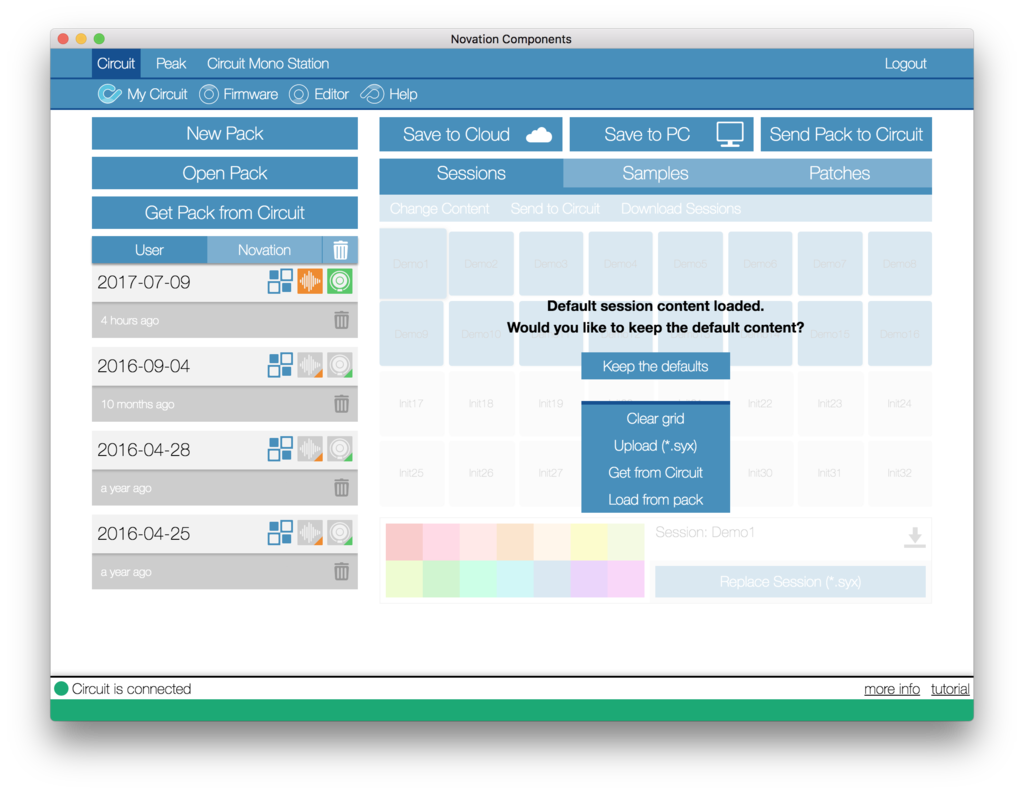Delete the 2017-07-09 pack via trash icon
The height and width of the screenshot is (793, 1024).
click(341, 320)
